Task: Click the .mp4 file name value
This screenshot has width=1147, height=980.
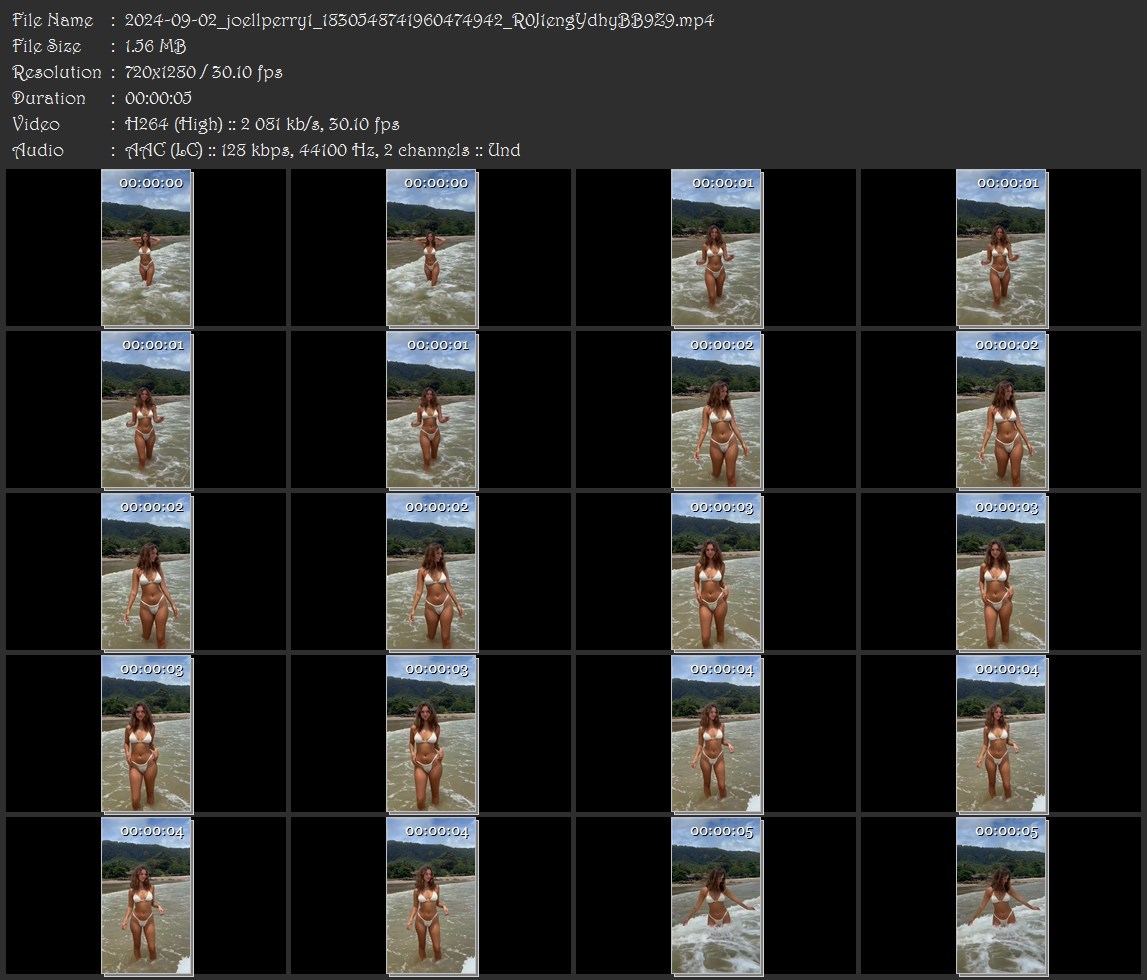Action: click(x=419, y=20)
